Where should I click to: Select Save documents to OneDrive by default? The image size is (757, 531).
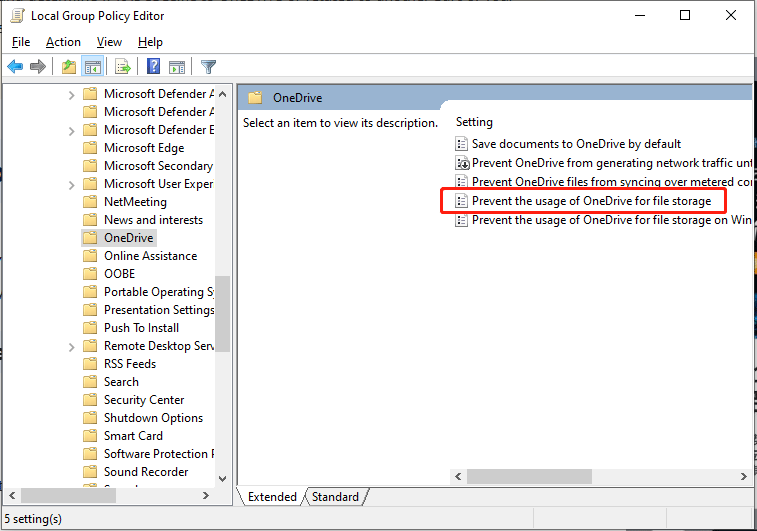coord(576,144)
